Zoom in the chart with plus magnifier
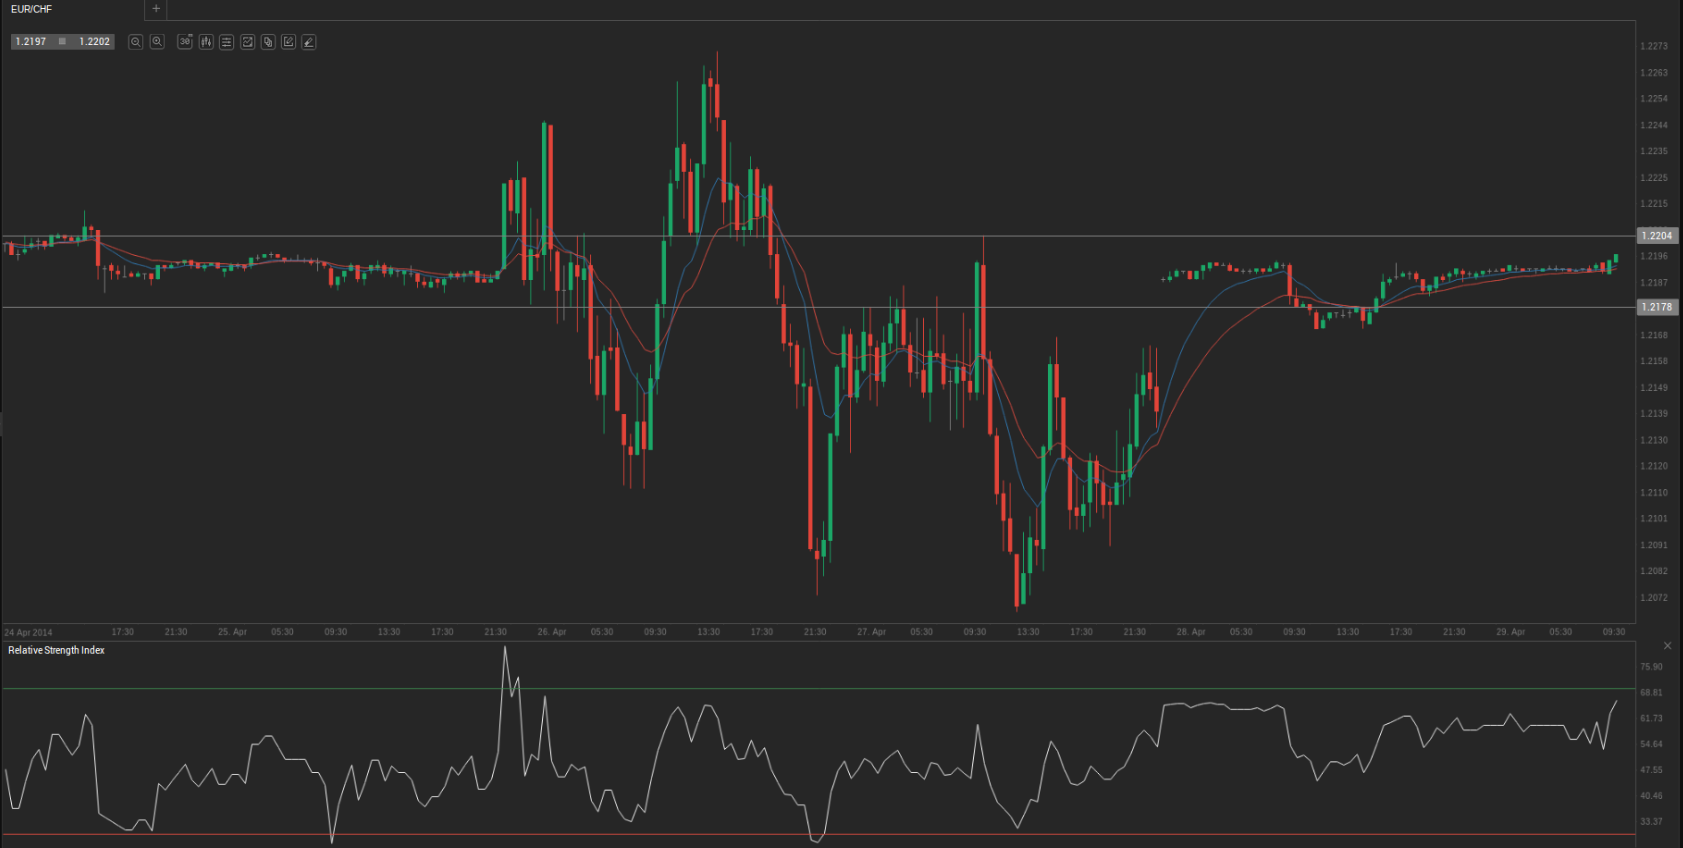The image size is (1683, 848). [x=157, y=42]
